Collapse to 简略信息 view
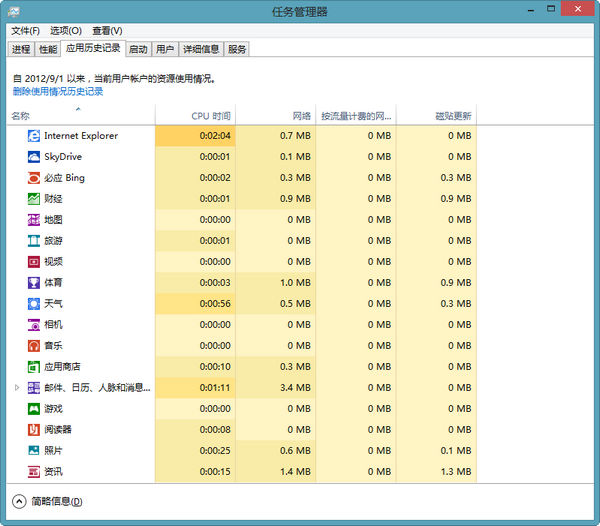 tap(19, 502)
